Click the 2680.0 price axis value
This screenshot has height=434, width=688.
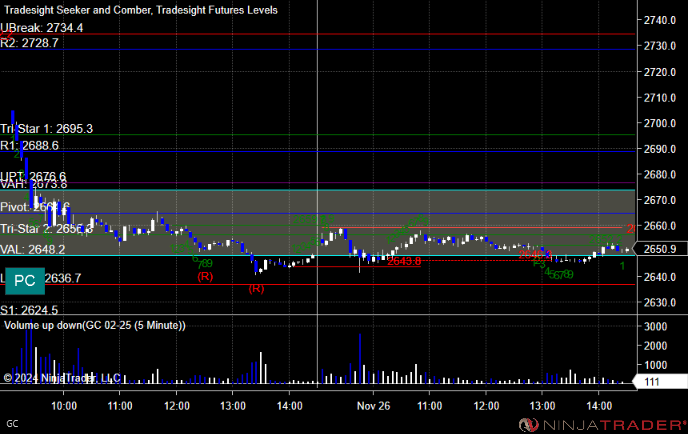coord(659,175)
